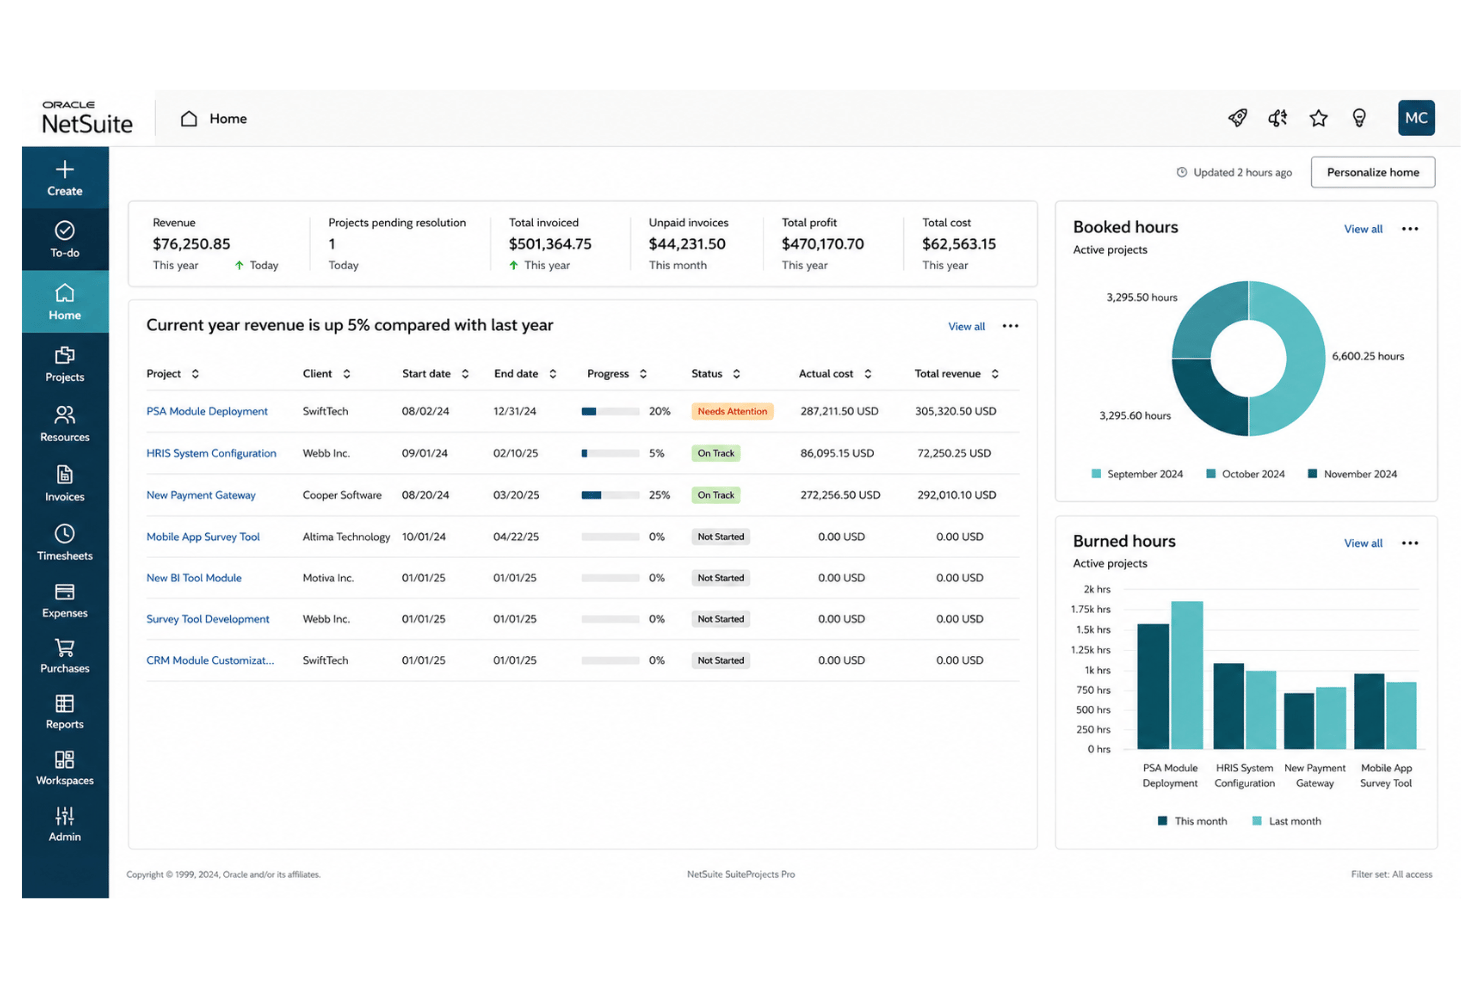Viewport: 1480px width, 987px height.
Task: Open Timesheets clock icon
Action: tap(65, 534)
